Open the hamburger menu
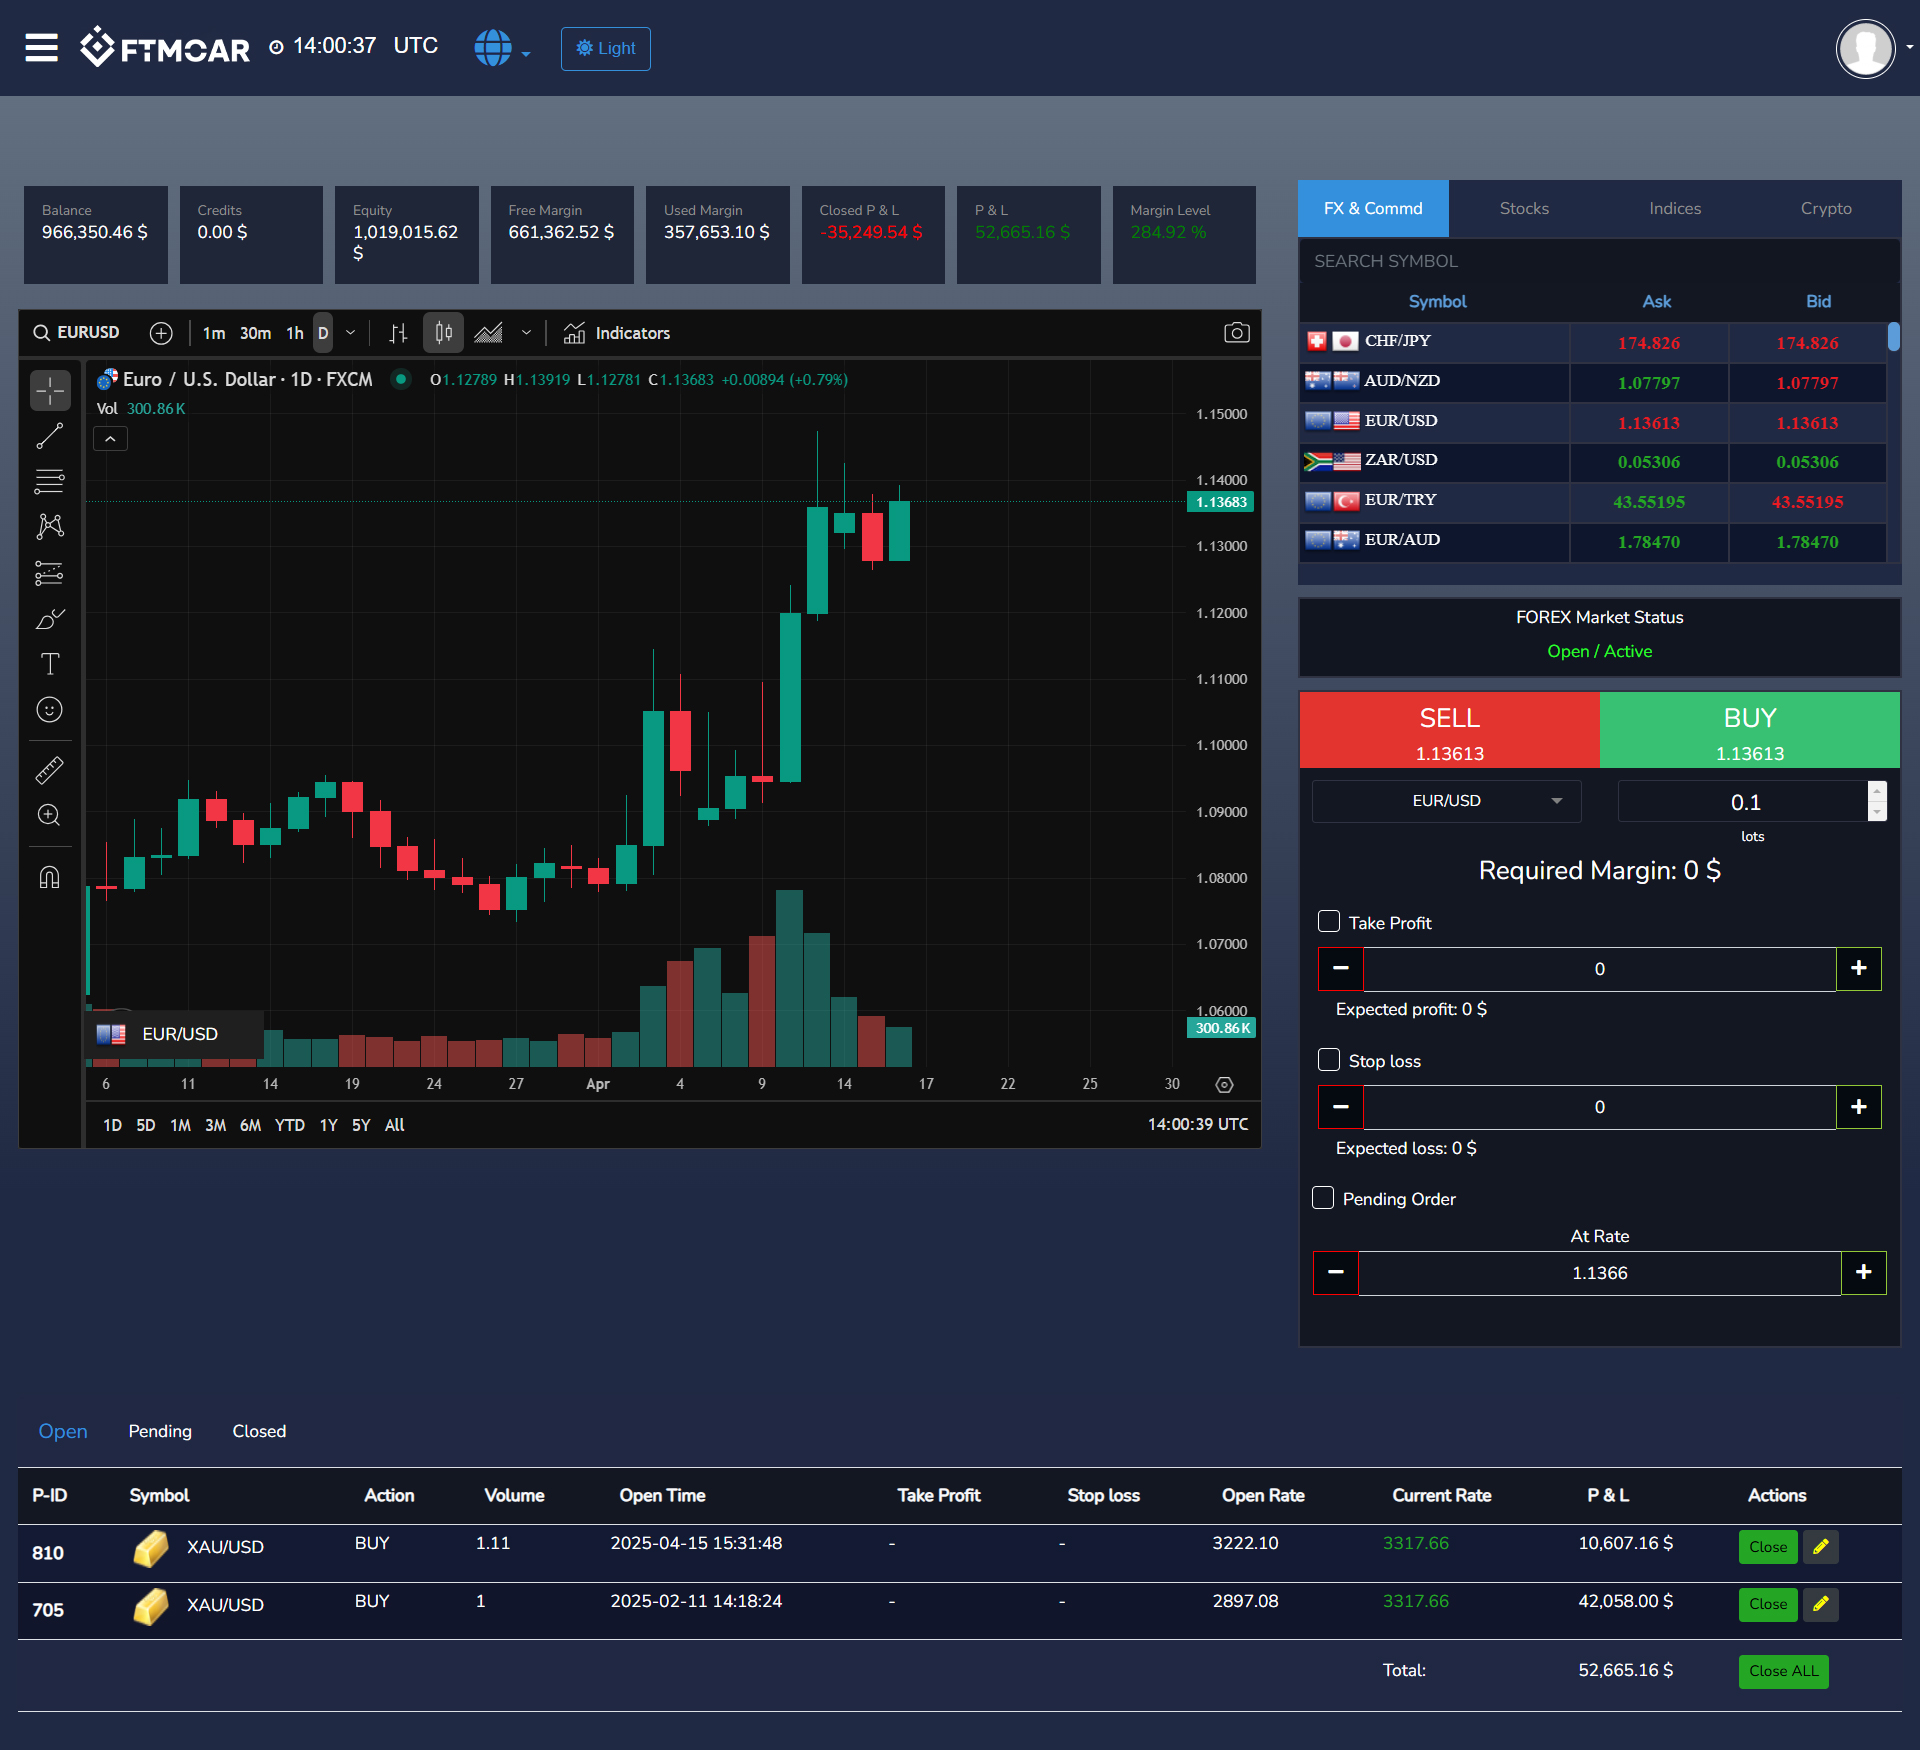Image resolution: width=1920 pixels, height=1750 pixels. click(41, 47)
